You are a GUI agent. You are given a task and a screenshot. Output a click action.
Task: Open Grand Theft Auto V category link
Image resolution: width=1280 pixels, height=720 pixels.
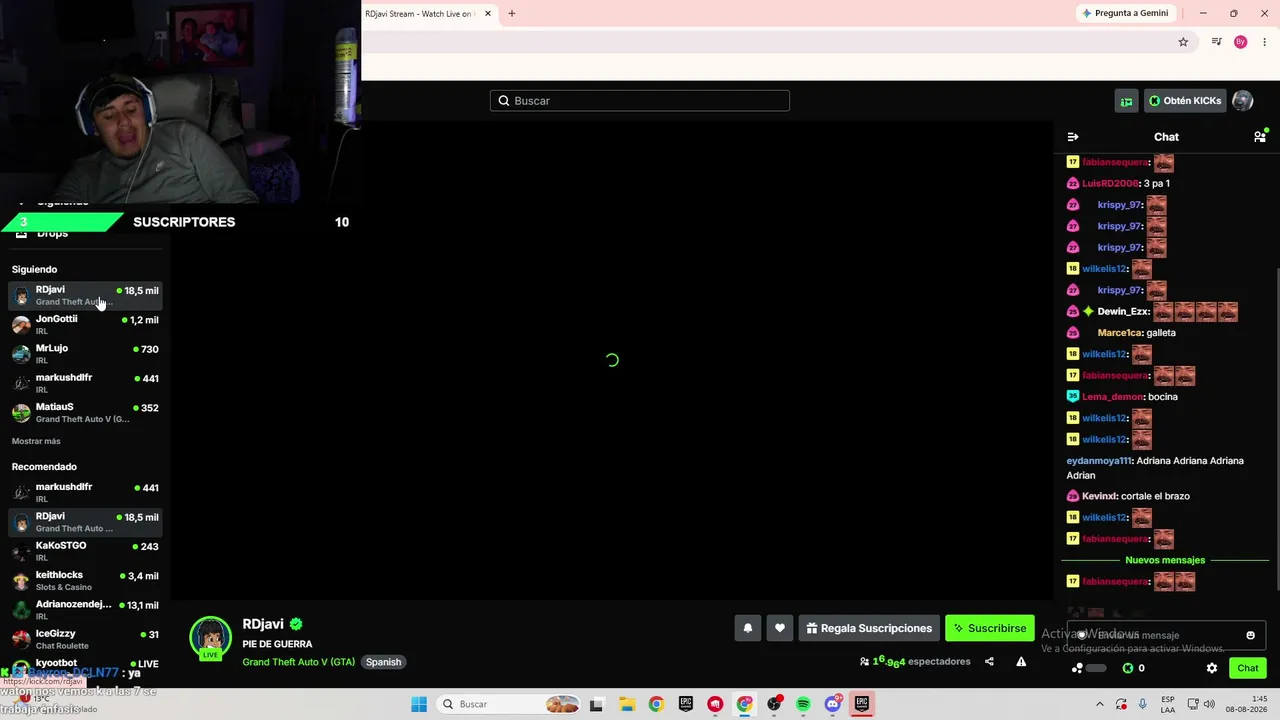pos(298,662)
